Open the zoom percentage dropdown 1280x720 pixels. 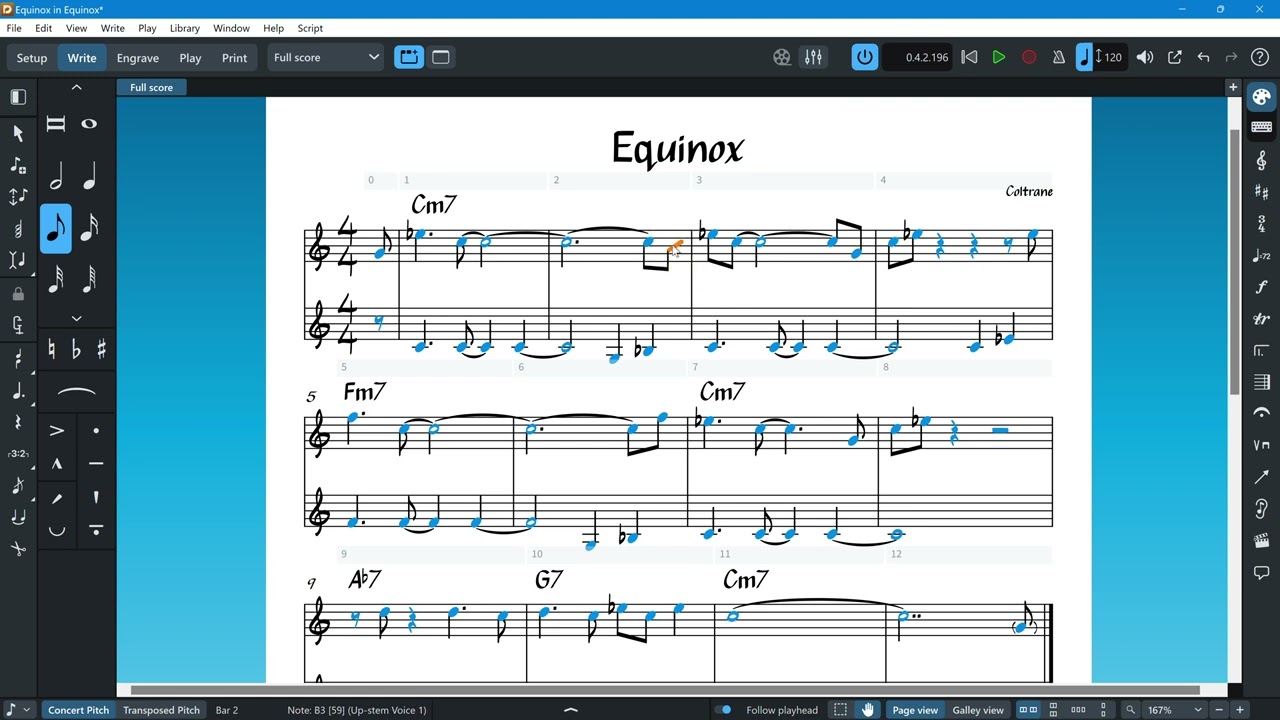click(1198, 710)
